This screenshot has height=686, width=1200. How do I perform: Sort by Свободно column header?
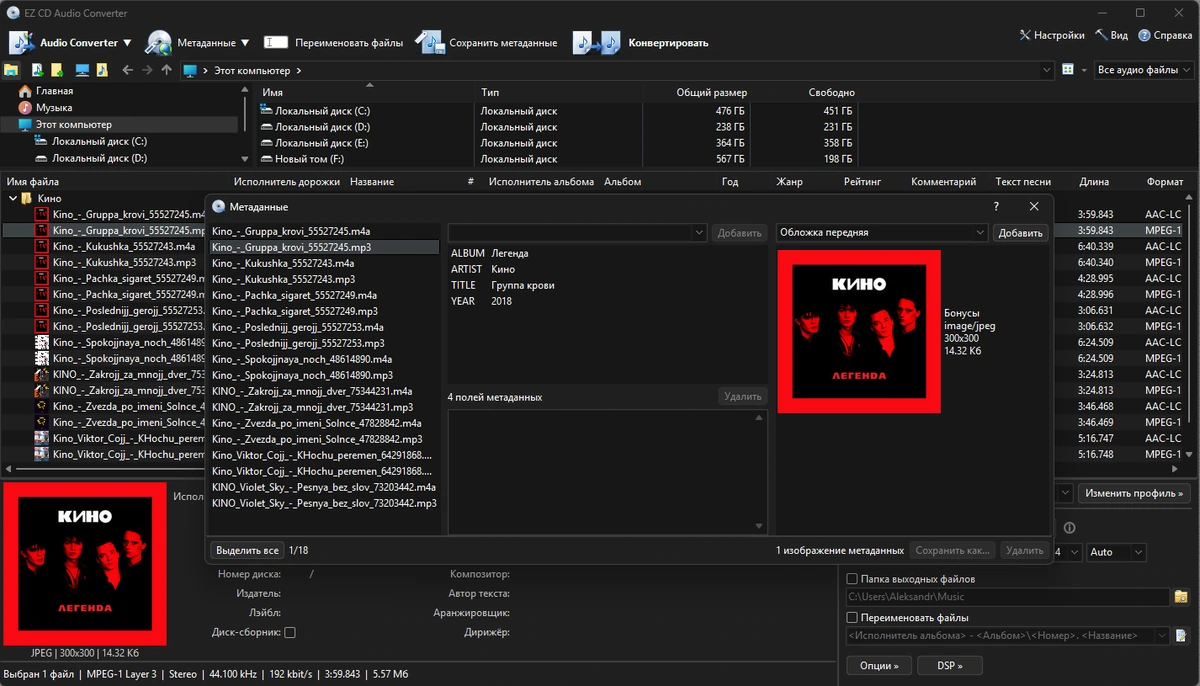tap(831, 92)
